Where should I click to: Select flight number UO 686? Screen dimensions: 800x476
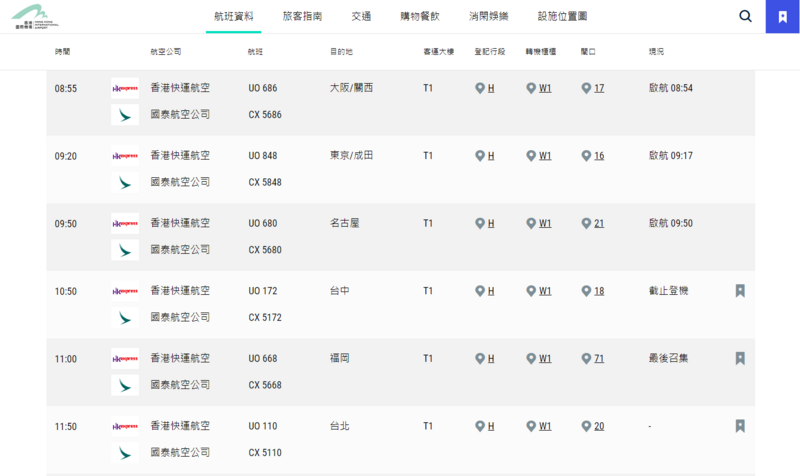click(x=263, y=88)
